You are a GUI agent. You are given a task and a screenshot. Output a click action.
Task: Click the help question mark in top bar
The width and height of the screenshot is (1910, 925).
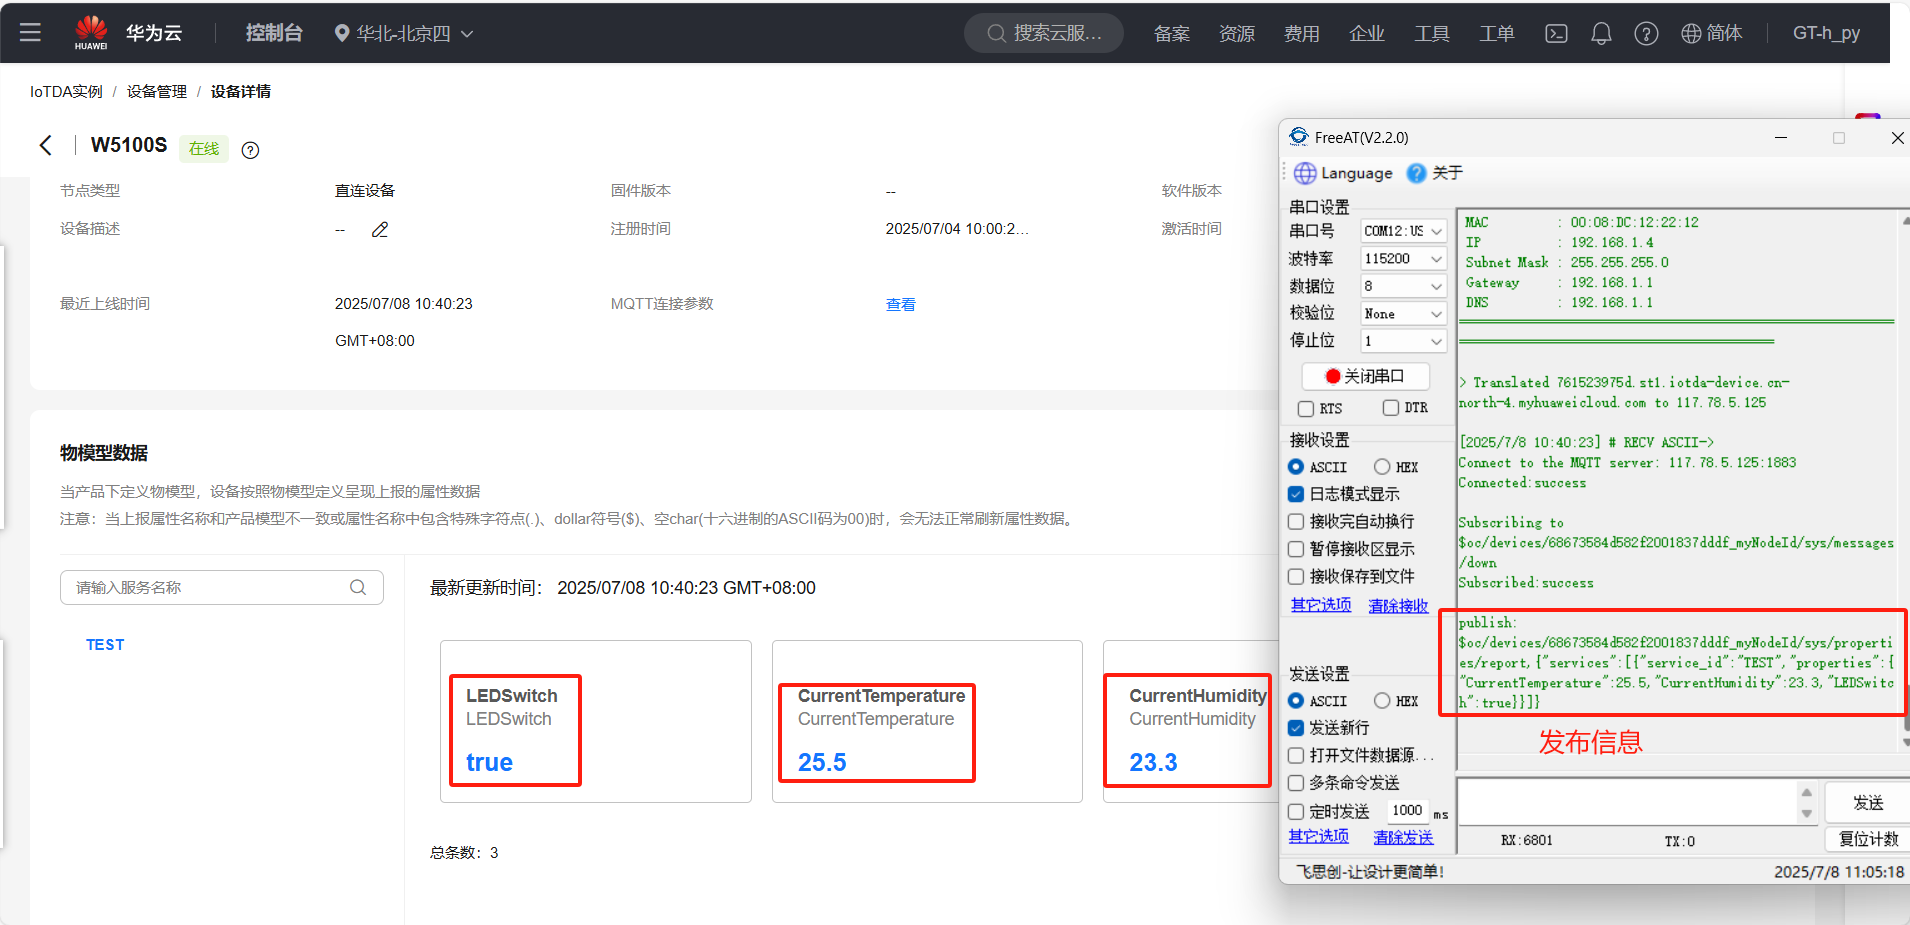click(1646, 33)
